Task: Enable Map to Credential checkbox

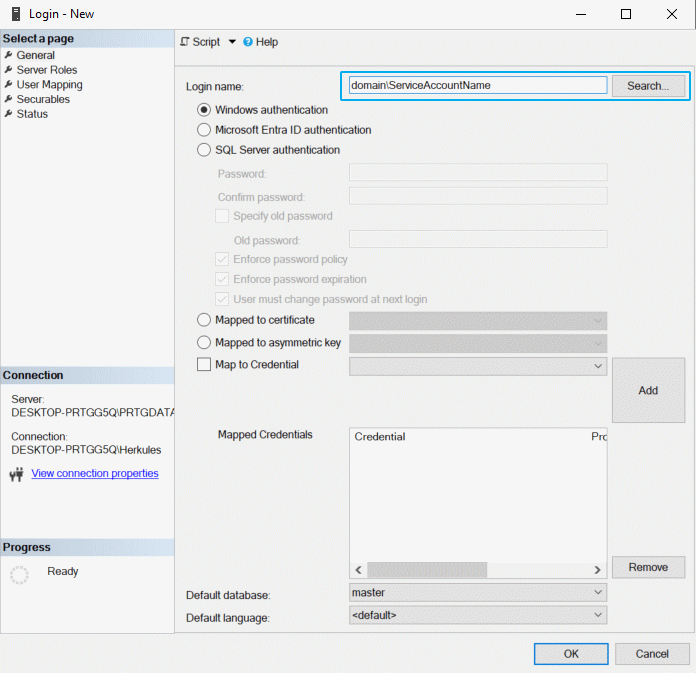Action: click(204, 364)
